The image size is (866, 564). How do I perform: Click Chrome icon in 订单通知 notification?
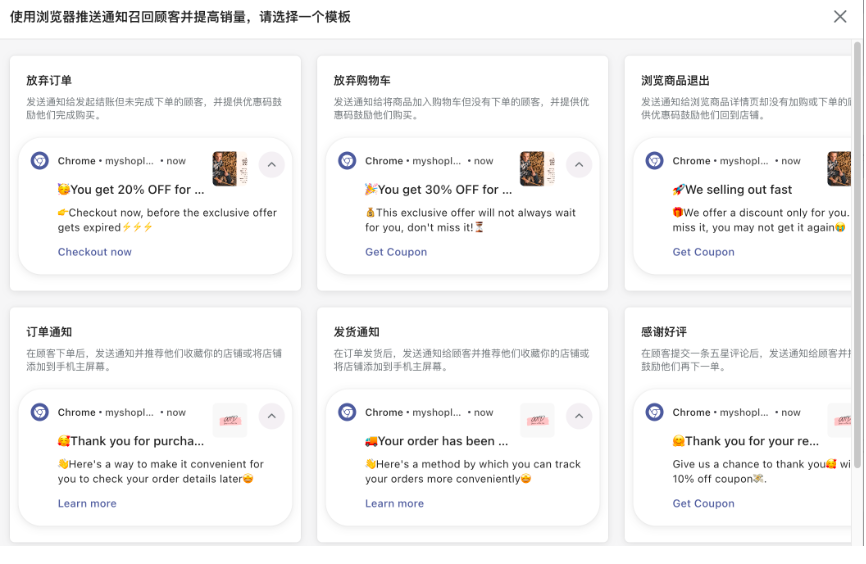click(x=40, y=412)
